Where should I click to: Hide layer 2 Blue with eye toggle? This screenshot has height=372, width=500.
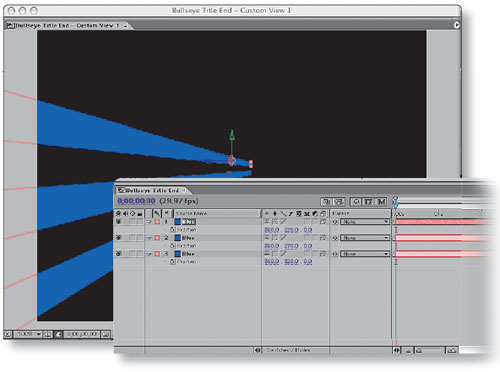[119, 238]
